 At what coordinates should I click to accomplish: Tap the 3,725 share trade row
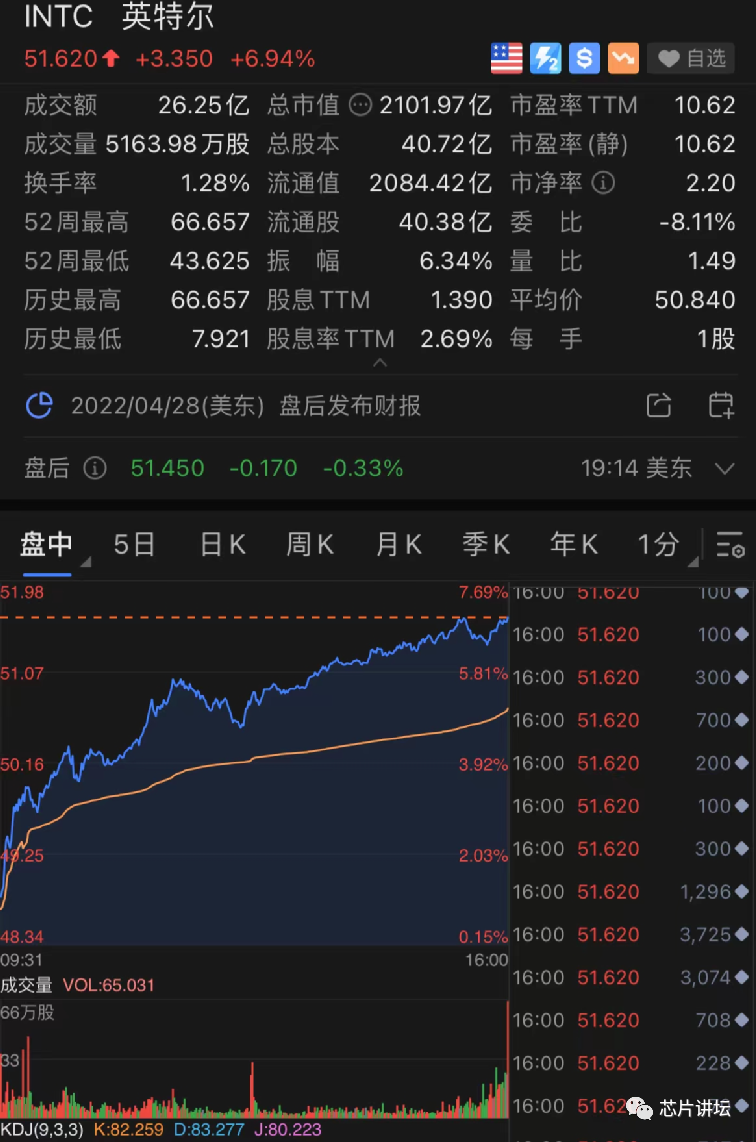click(x=631, y=934)
